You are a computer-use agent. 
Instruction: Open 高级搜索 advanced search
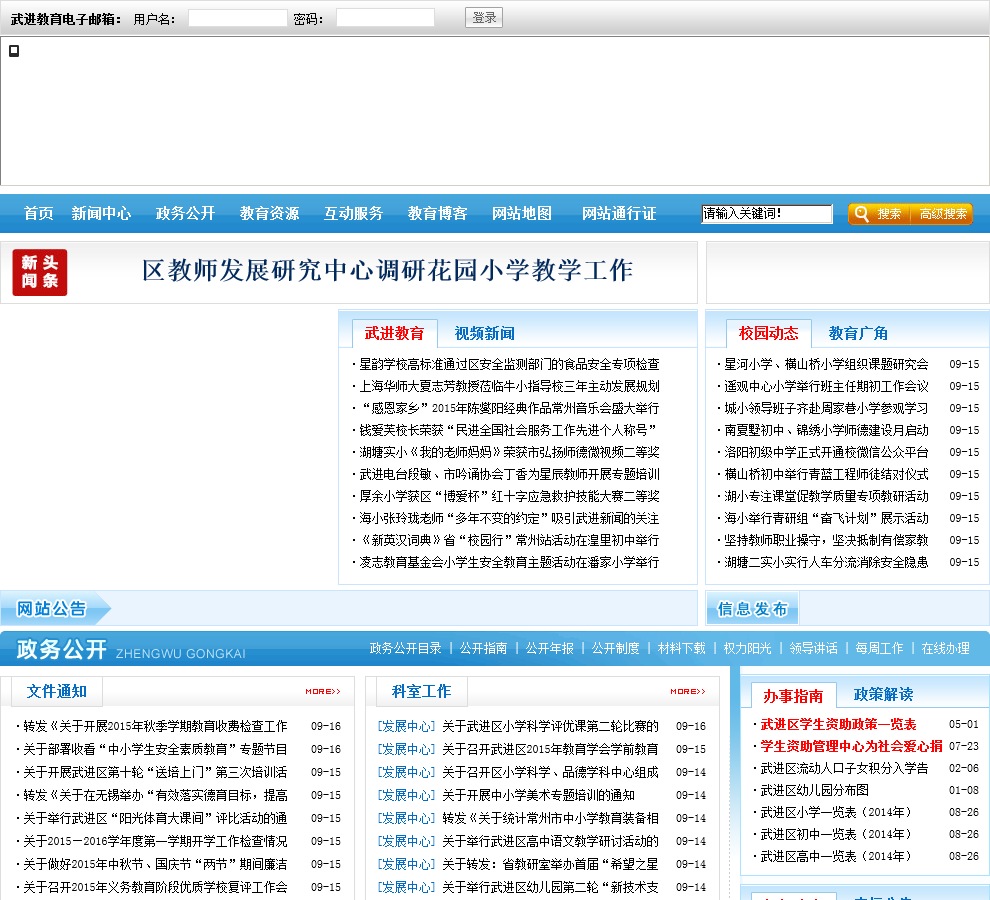point(942,214)
